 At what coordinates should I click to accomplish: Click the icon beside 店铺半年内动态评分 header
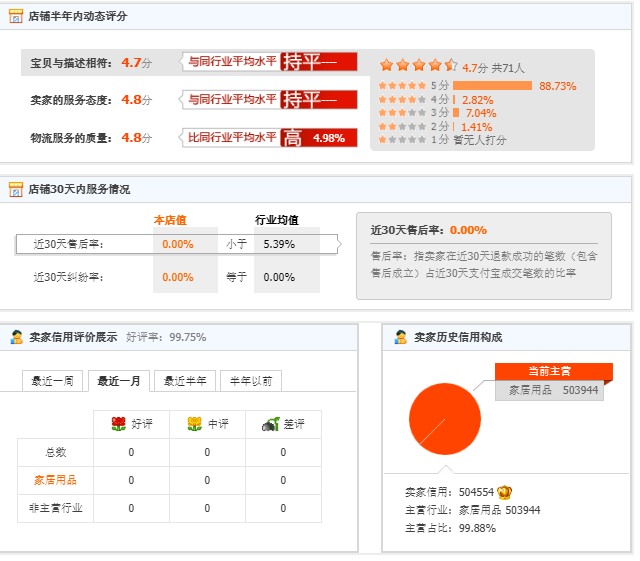[16, 17]
